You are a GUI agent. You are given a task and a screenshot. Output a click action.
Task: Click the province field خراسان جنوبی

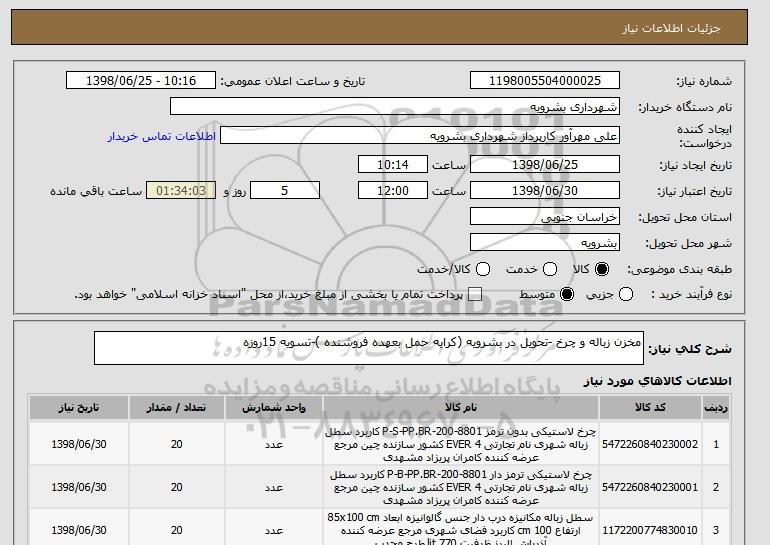(x=545, y=217)
